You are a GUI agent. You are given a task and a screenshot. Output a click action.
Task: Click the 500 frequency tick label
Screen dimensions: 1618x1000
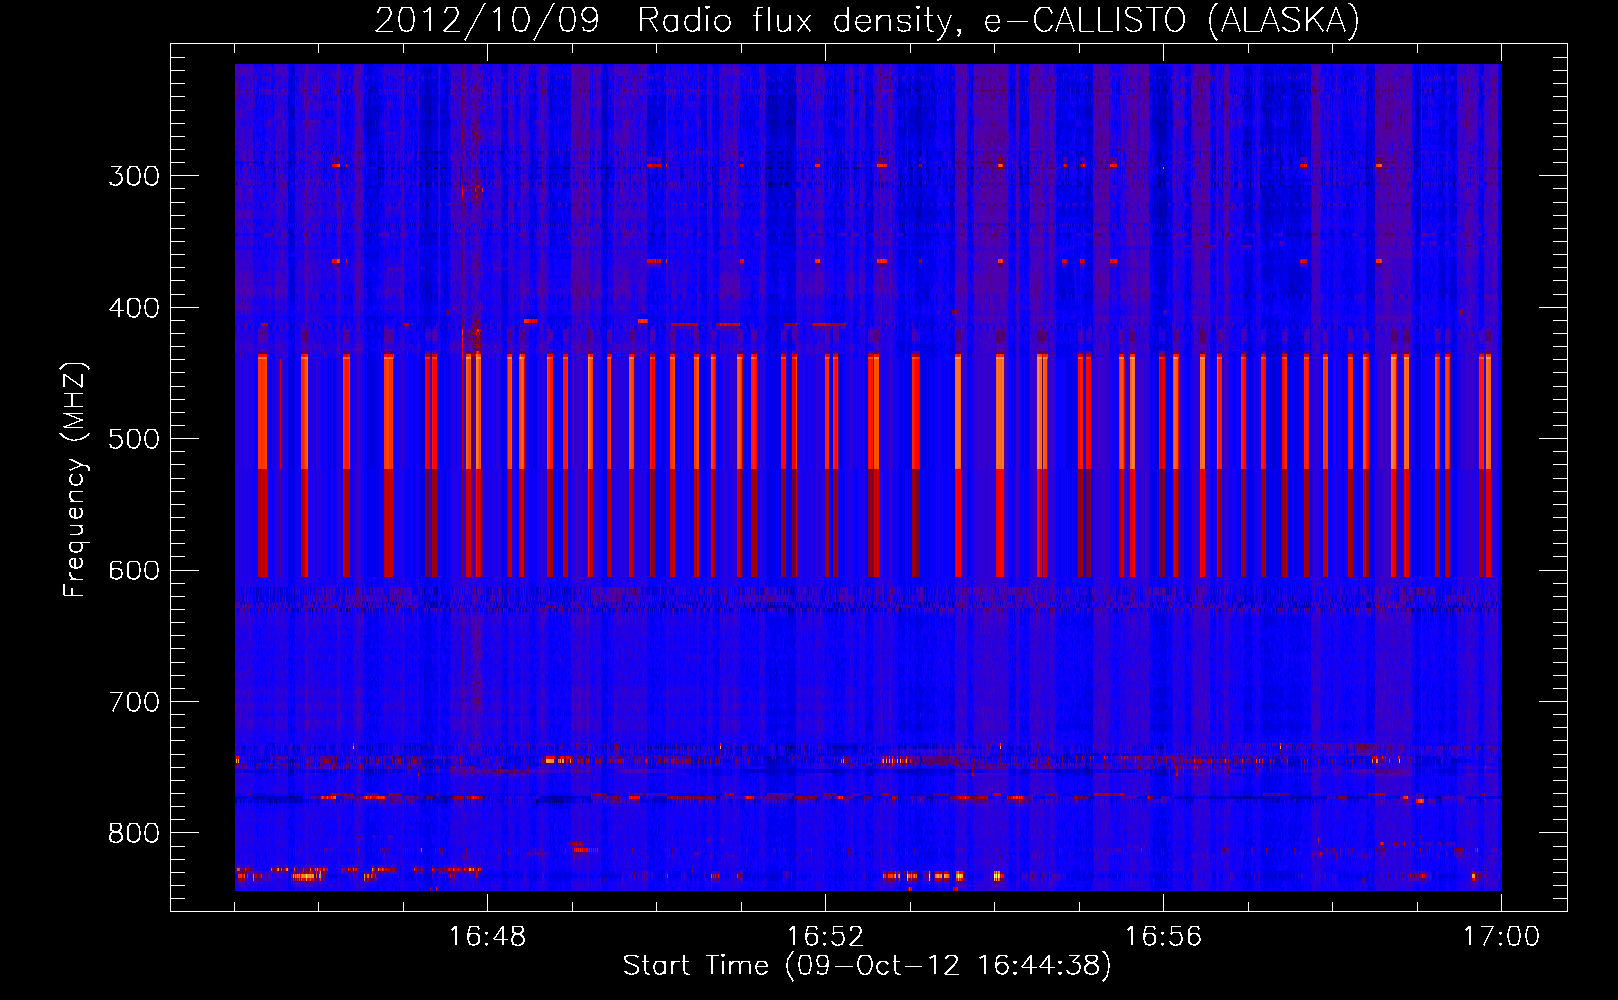134,439
